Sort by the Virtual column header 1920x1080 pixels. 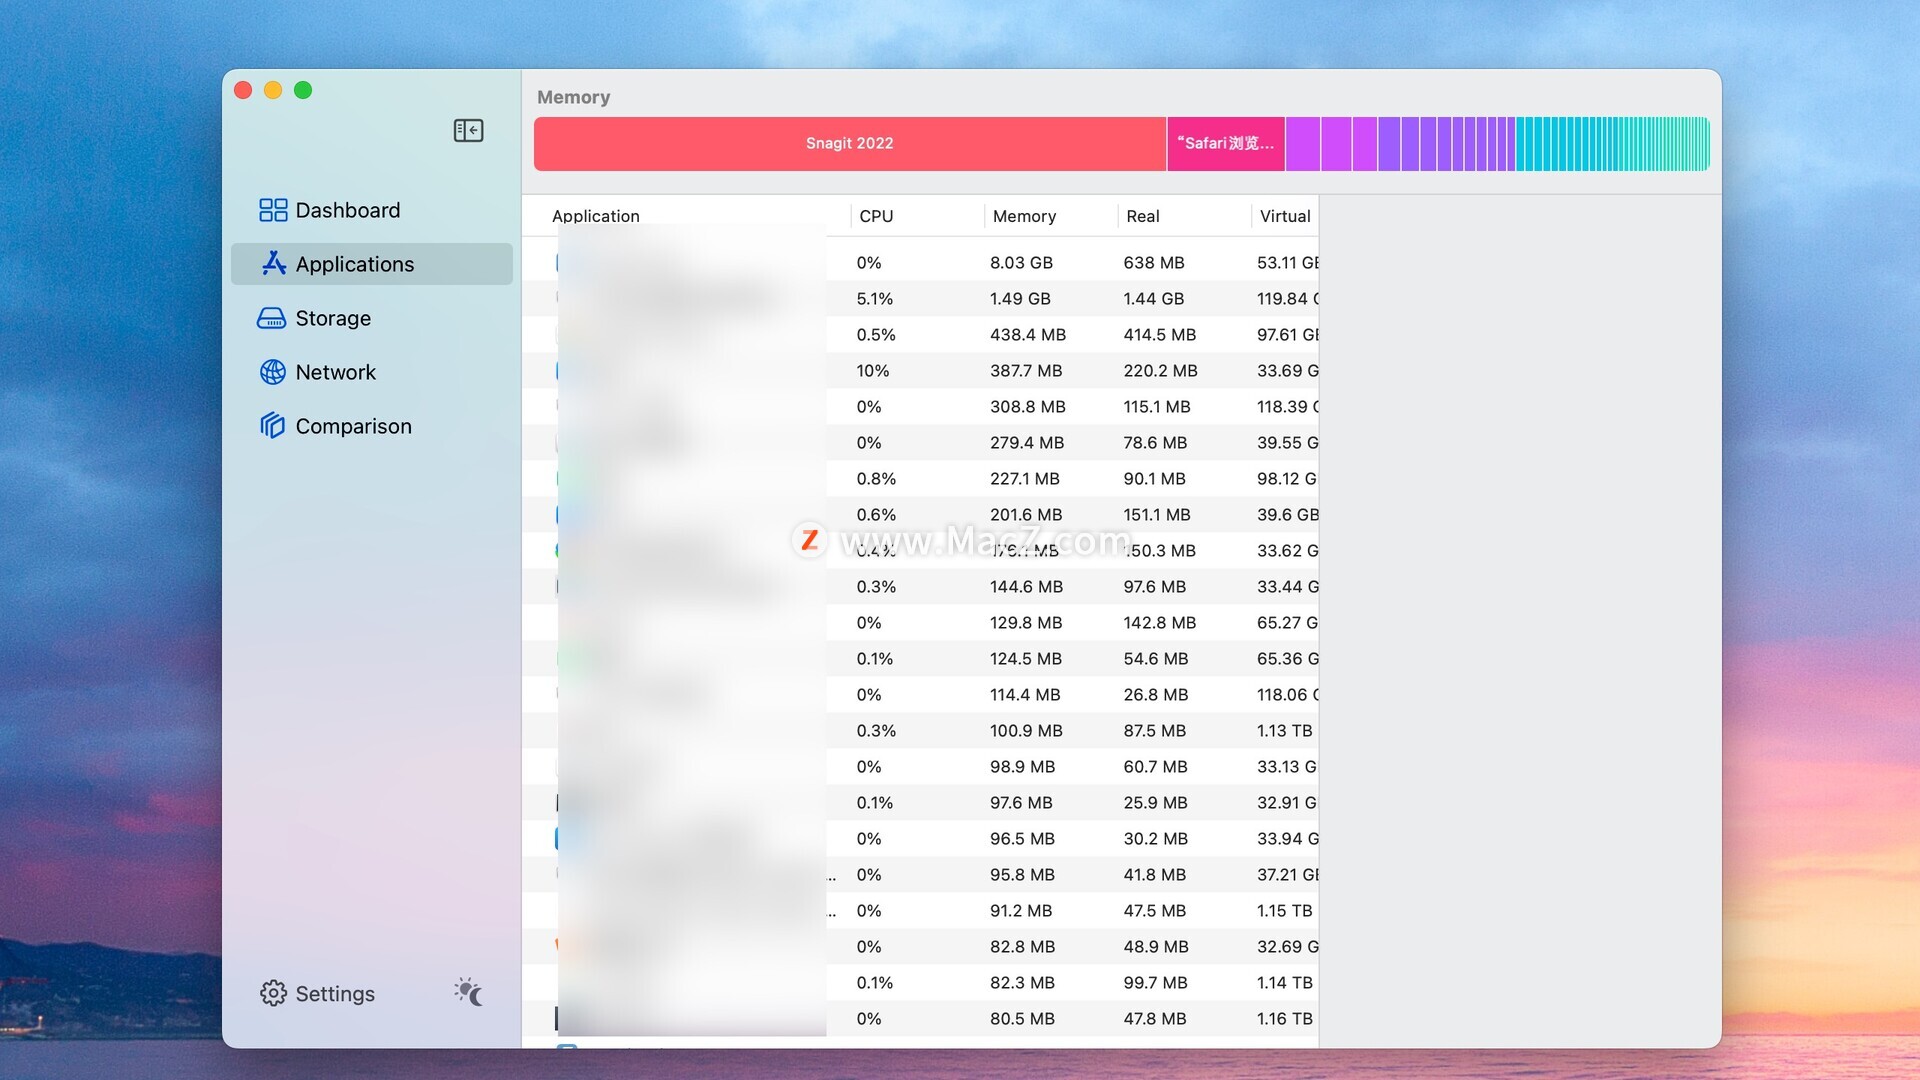tap(1285, 216)
